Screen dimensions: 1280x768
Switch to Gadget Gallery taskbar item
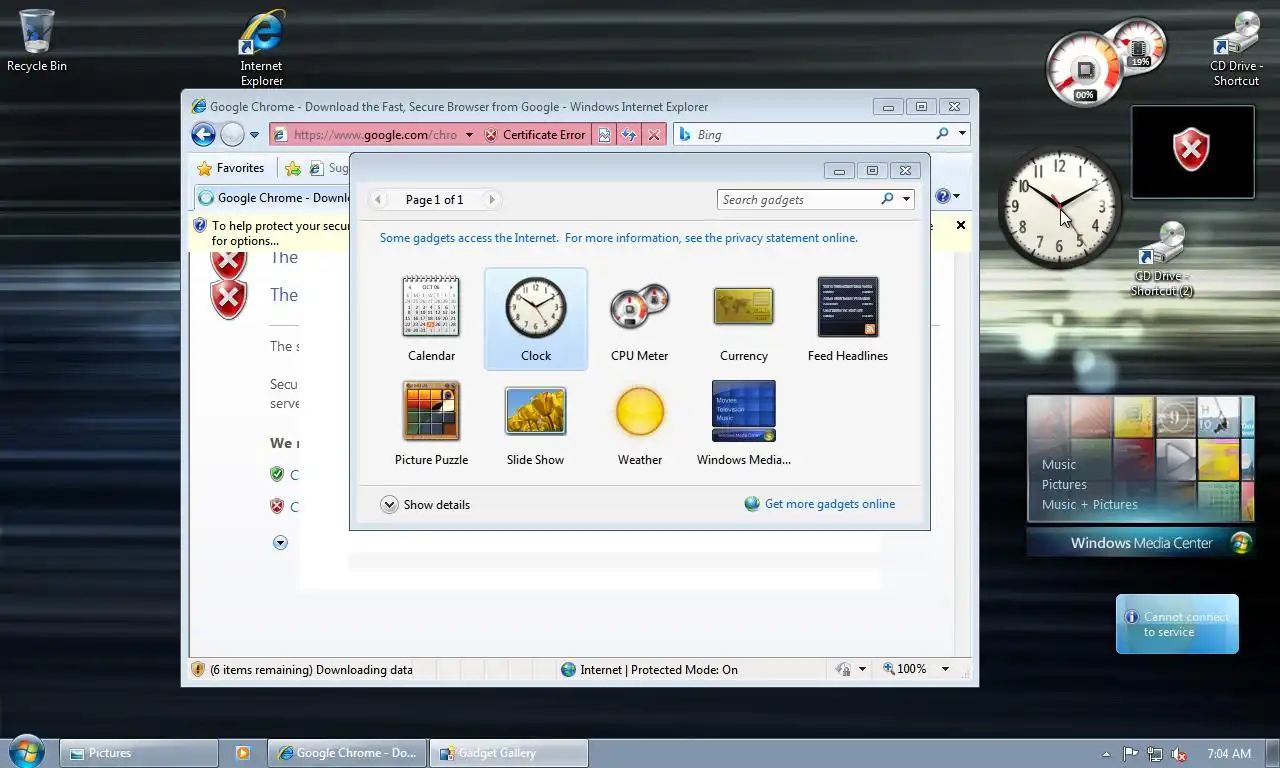coord(508,753)
